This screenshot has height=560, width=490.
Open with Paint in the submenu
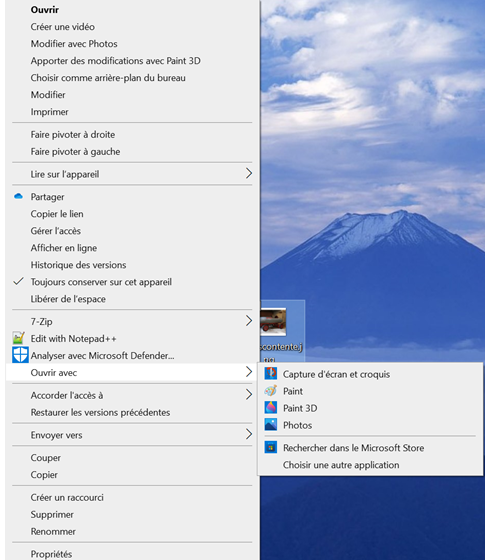pos(371,391)
